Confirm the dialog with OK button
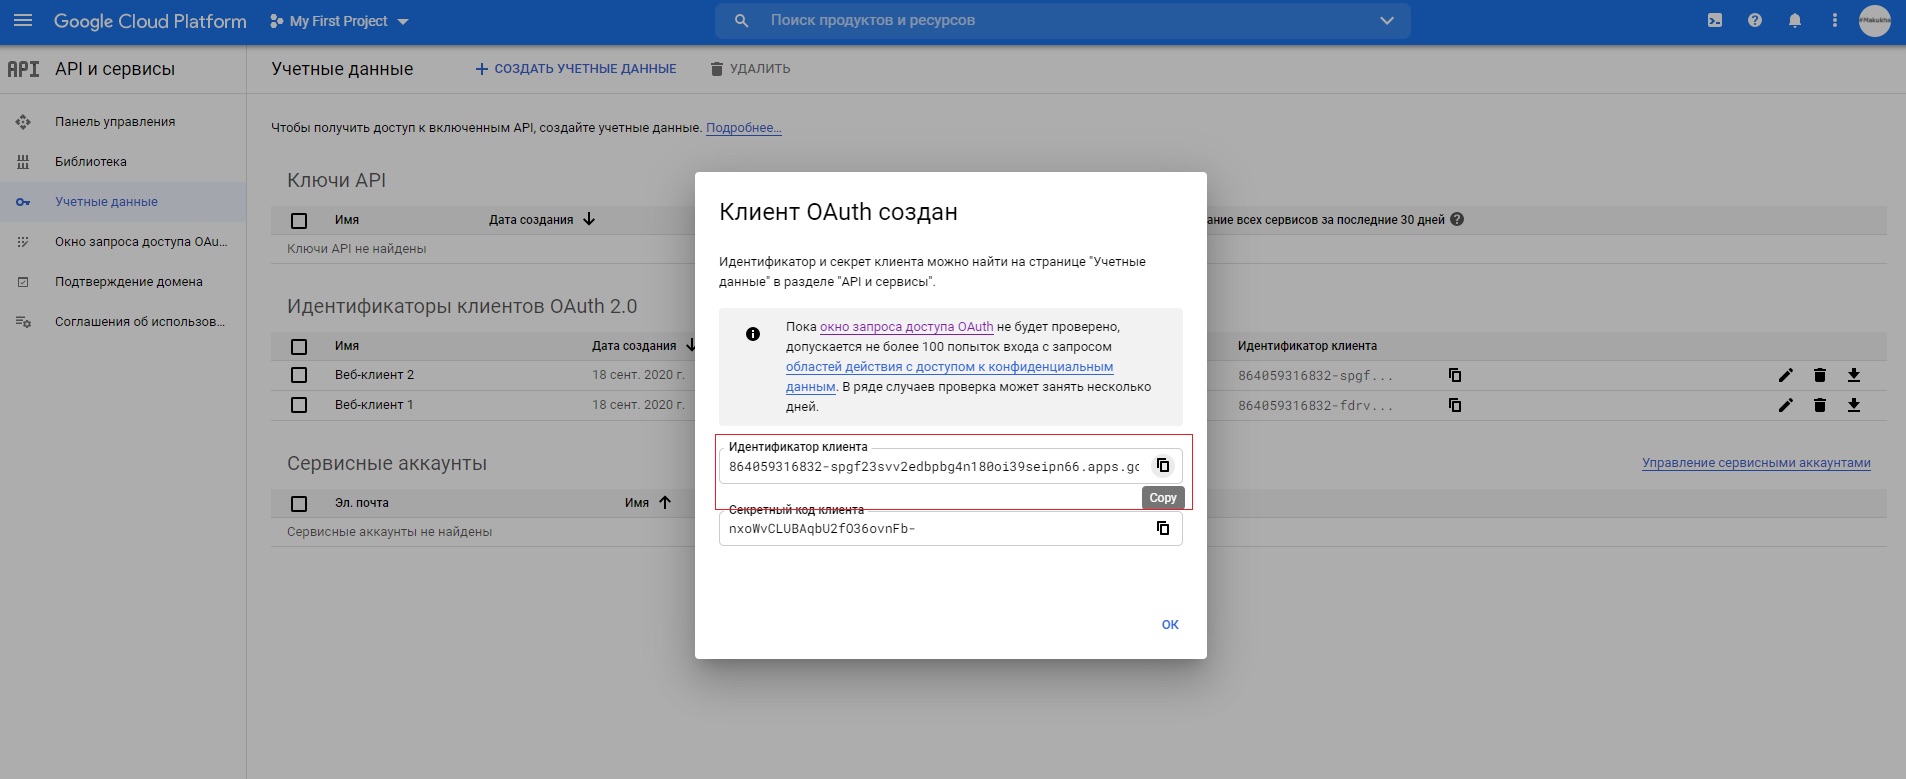1906x779 pixels. coord(1170,625)
